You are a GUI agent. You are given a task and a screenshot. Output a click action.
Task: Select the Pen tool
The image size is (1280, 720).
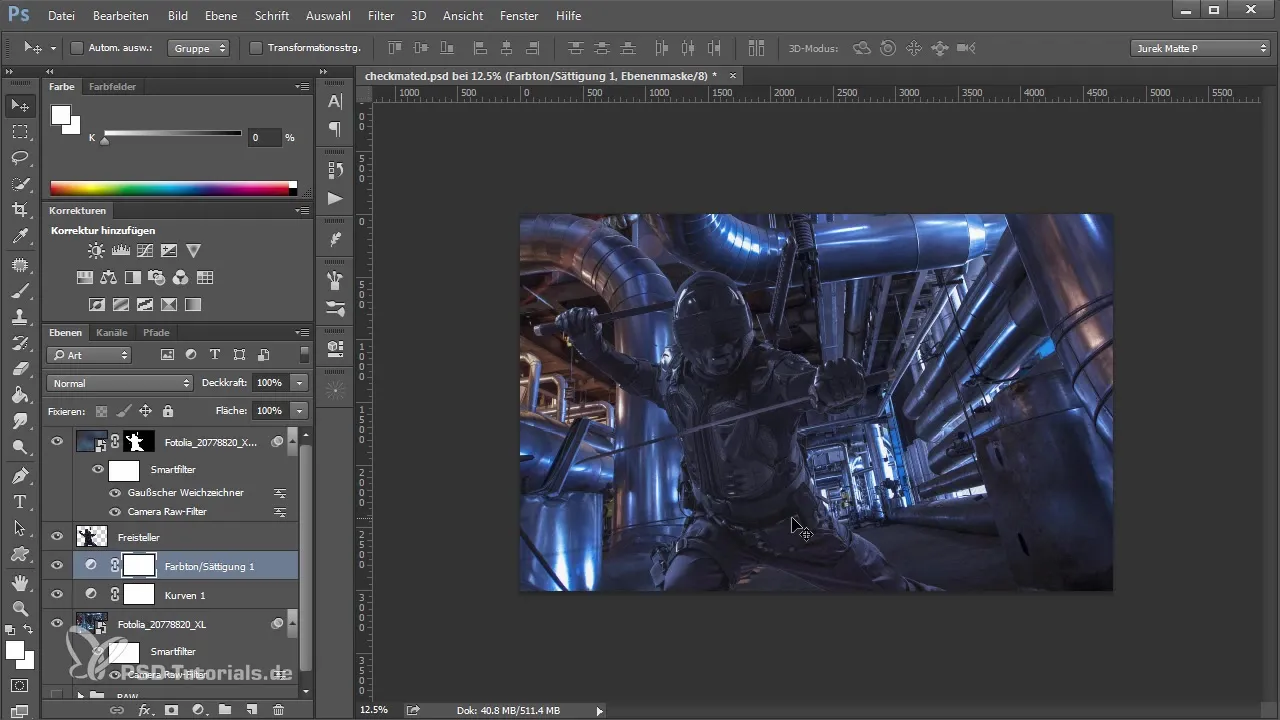coord(19,475)
